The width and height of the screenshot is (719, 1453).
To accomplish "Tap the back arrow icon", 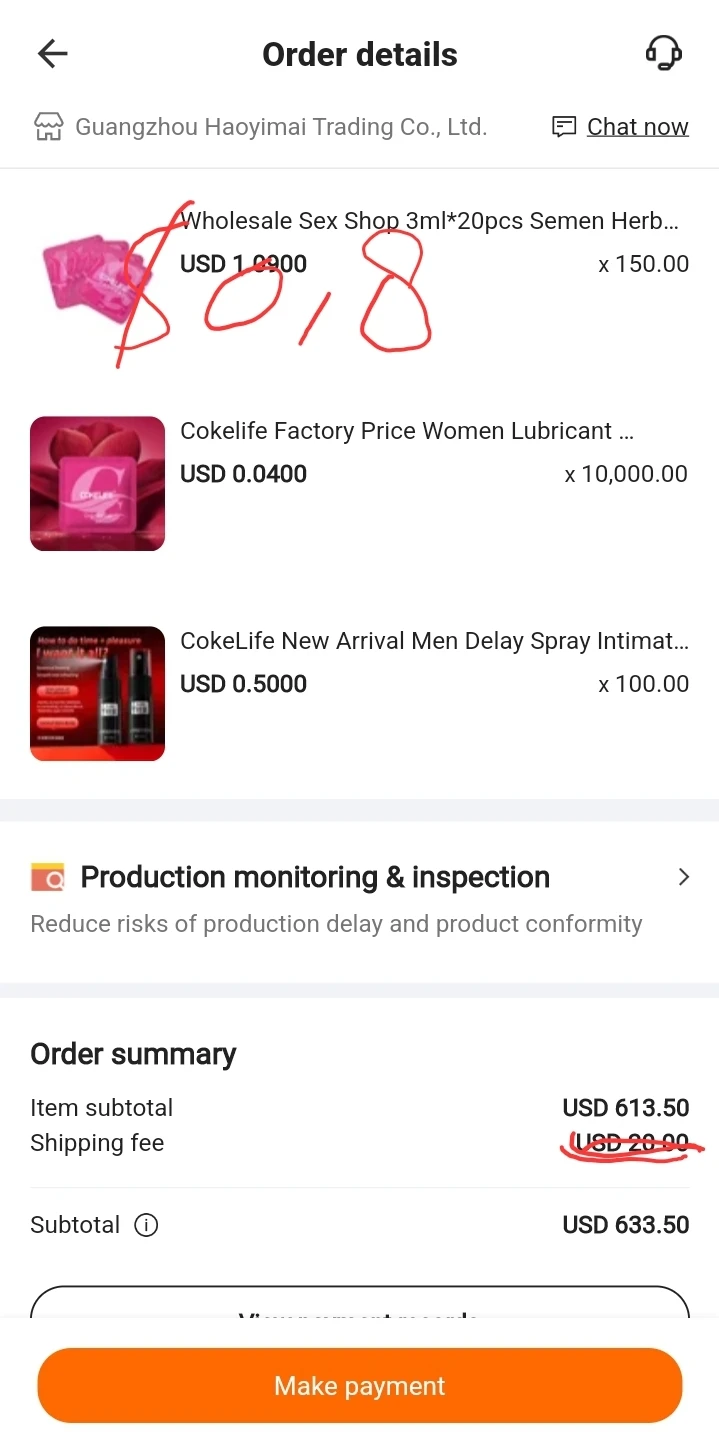I will pos(52,54).
